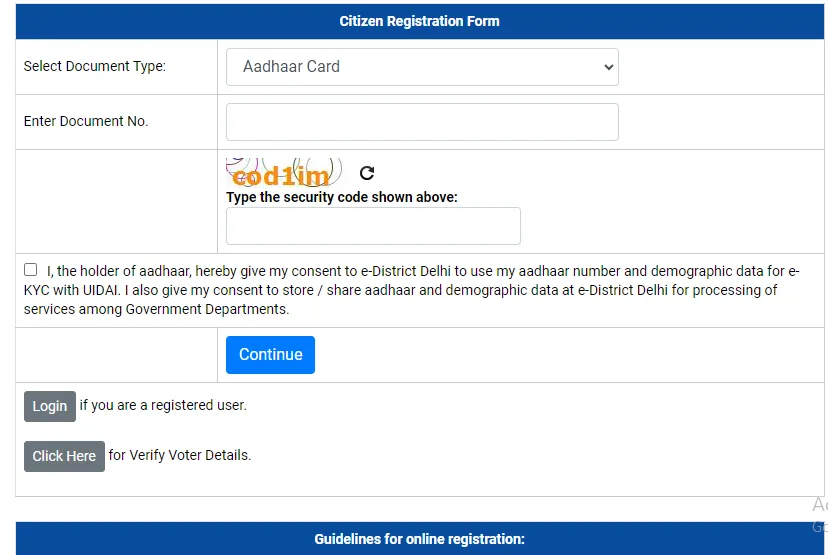The image size is (828, 555).
Task: Click the empty cell left of Continue
Action: tap(116, 355)
